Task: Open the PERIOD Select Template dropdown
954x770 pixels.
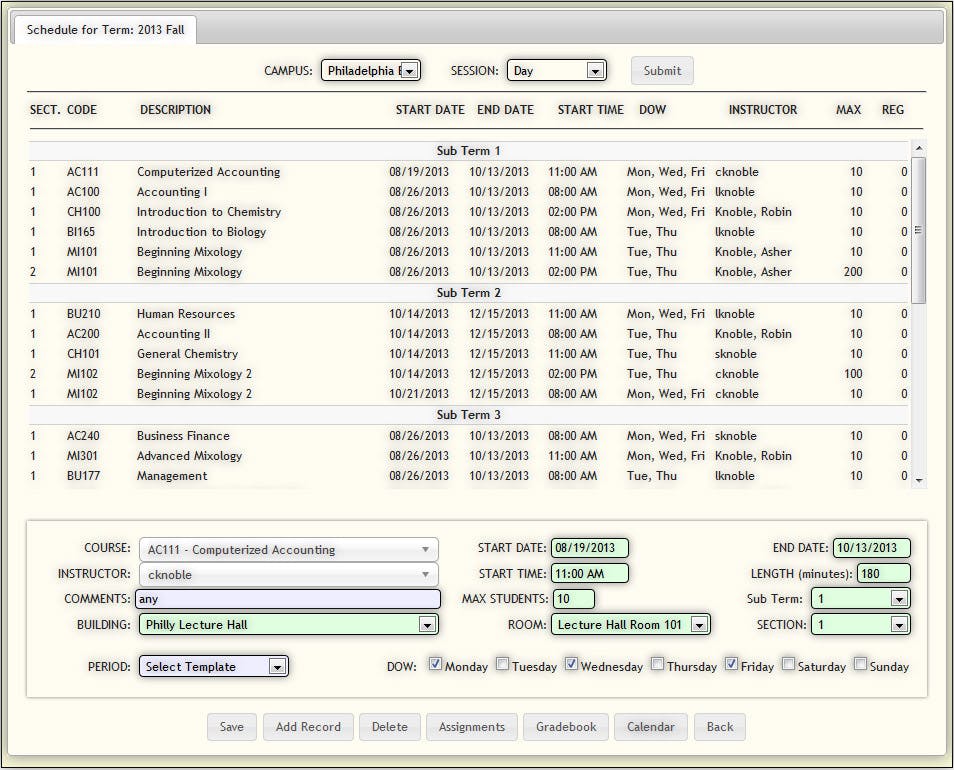Action: coord(214,667)
